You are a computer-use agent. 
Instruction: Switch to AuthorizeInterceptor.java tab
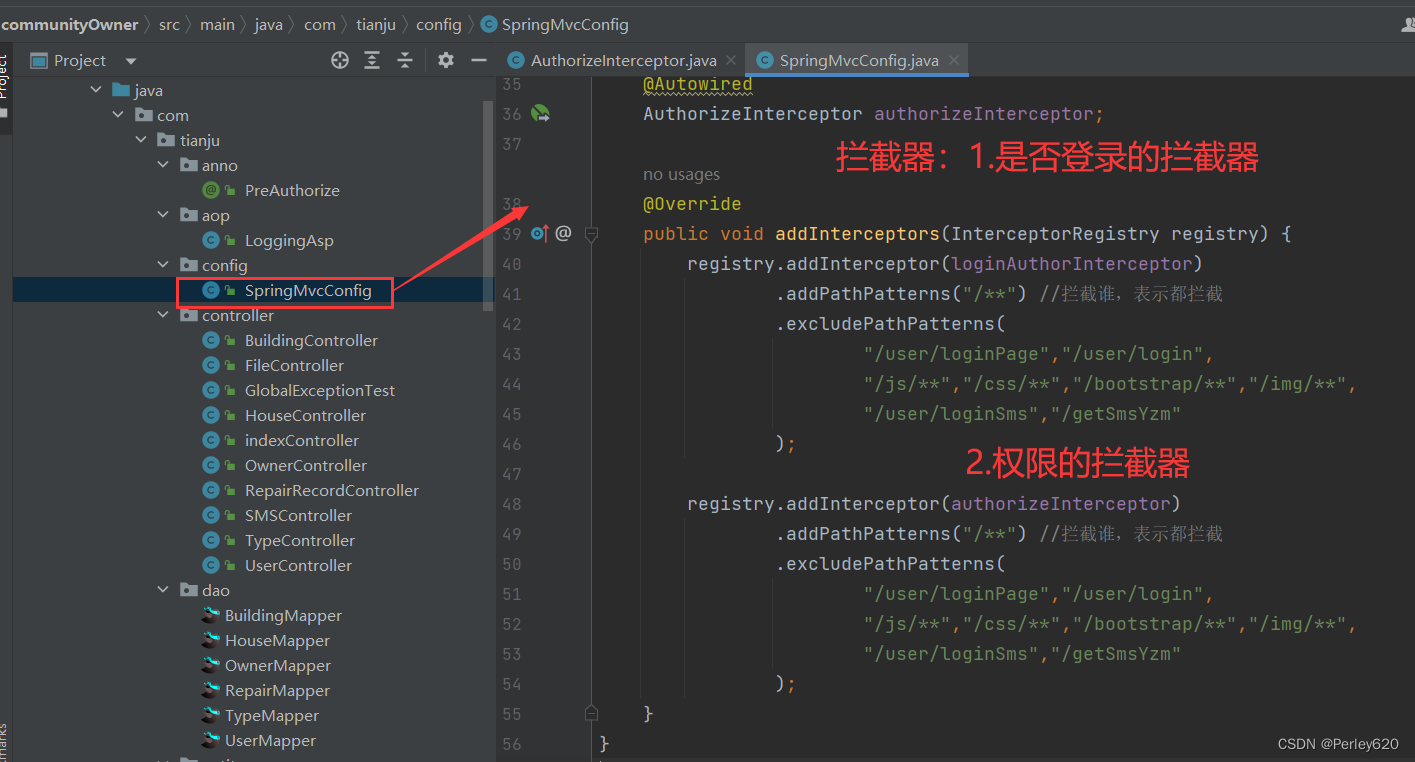pos(624,61)
